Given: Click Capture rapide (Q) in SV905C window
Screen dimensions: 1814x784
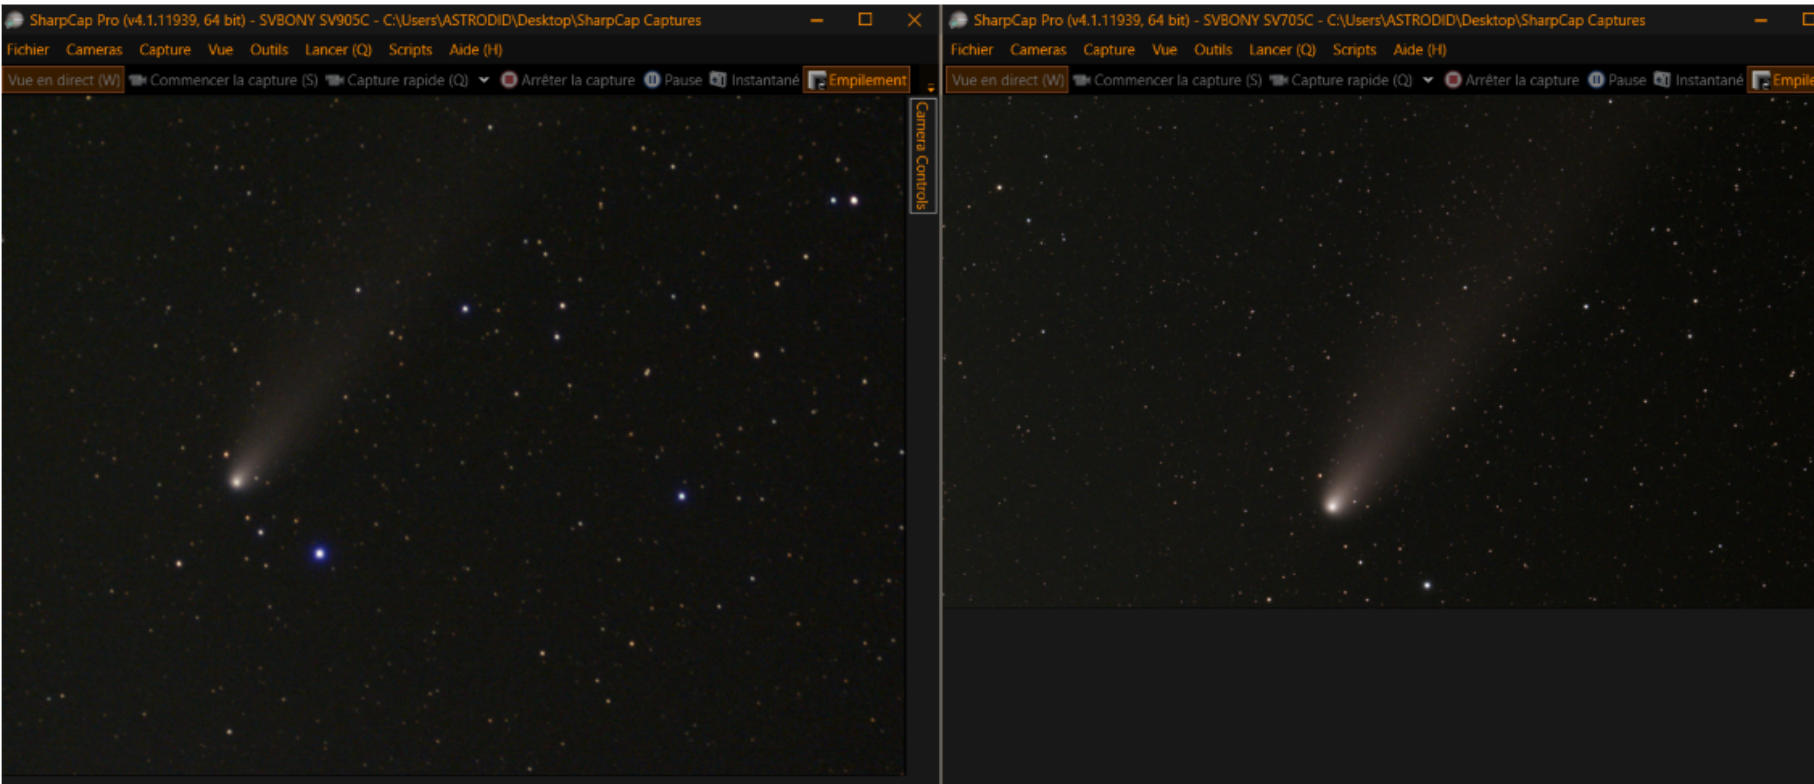Looking at the screenshot, I should 397,80.
